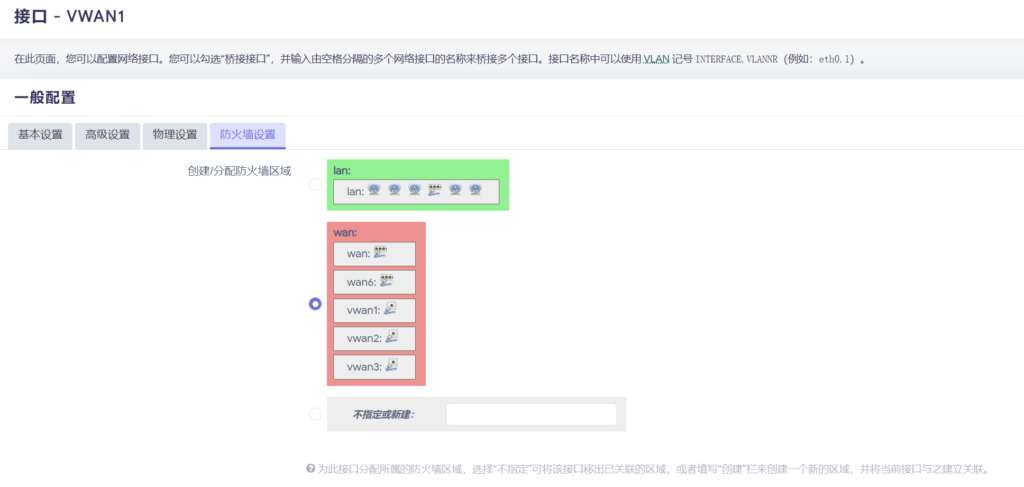Viewport: 1024px width, 487px height.
Task: Click the first wireless icon after lan label
Action: (x=374, y=190)
